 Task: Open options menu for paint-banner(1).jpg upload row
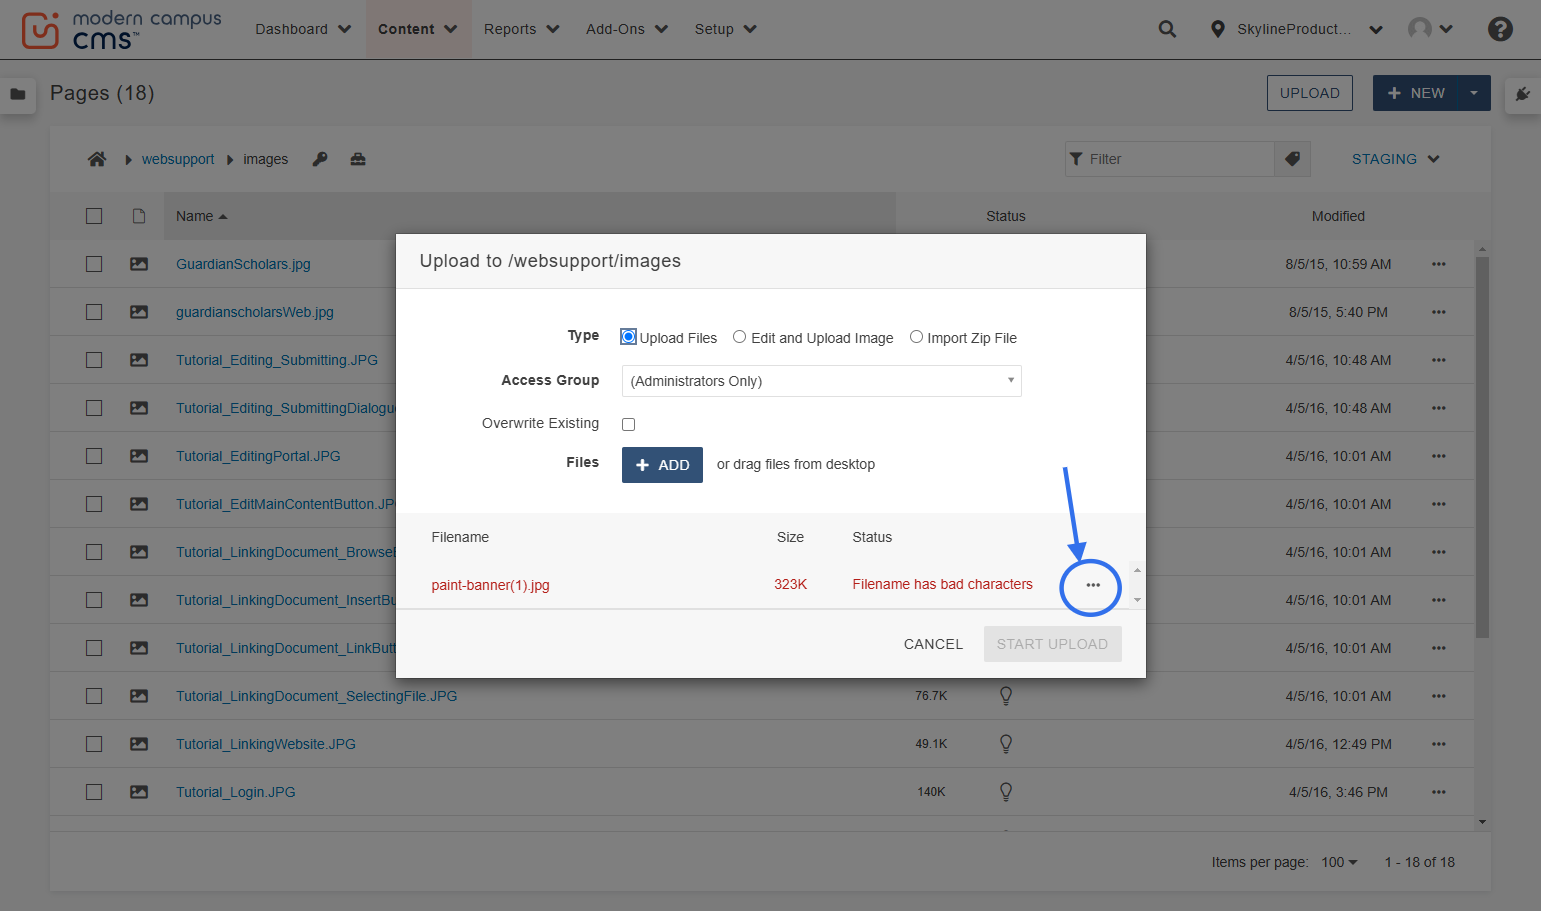tap(1093, 585)
